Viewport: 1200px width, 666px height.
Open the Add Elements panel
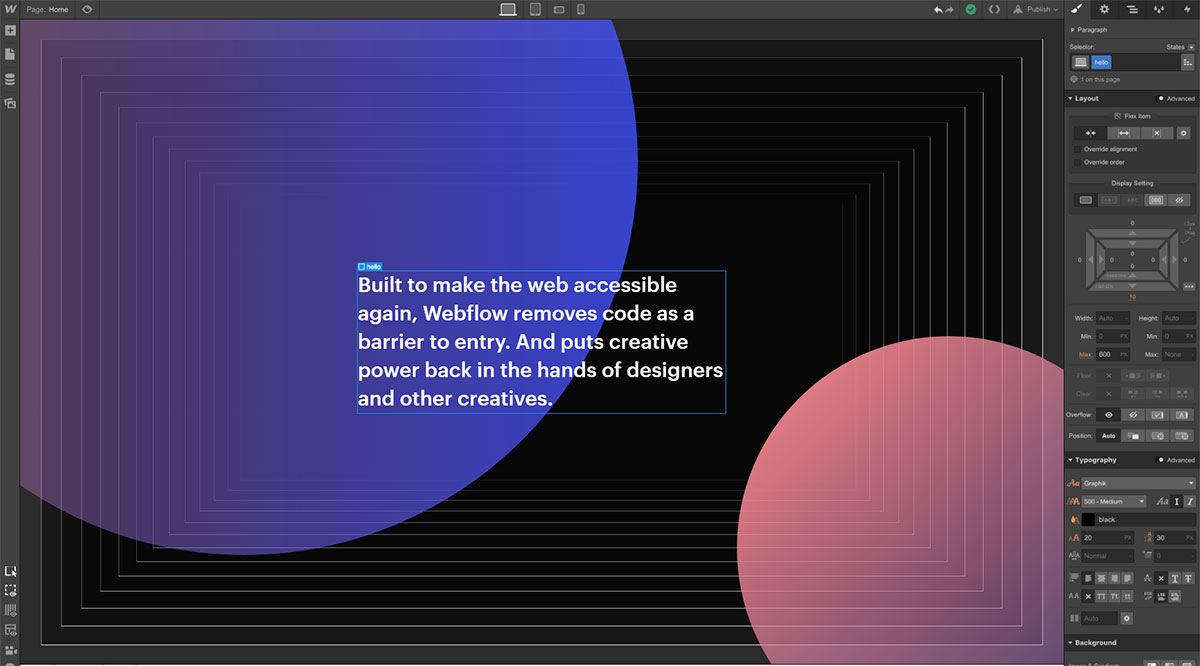point(10,31)
